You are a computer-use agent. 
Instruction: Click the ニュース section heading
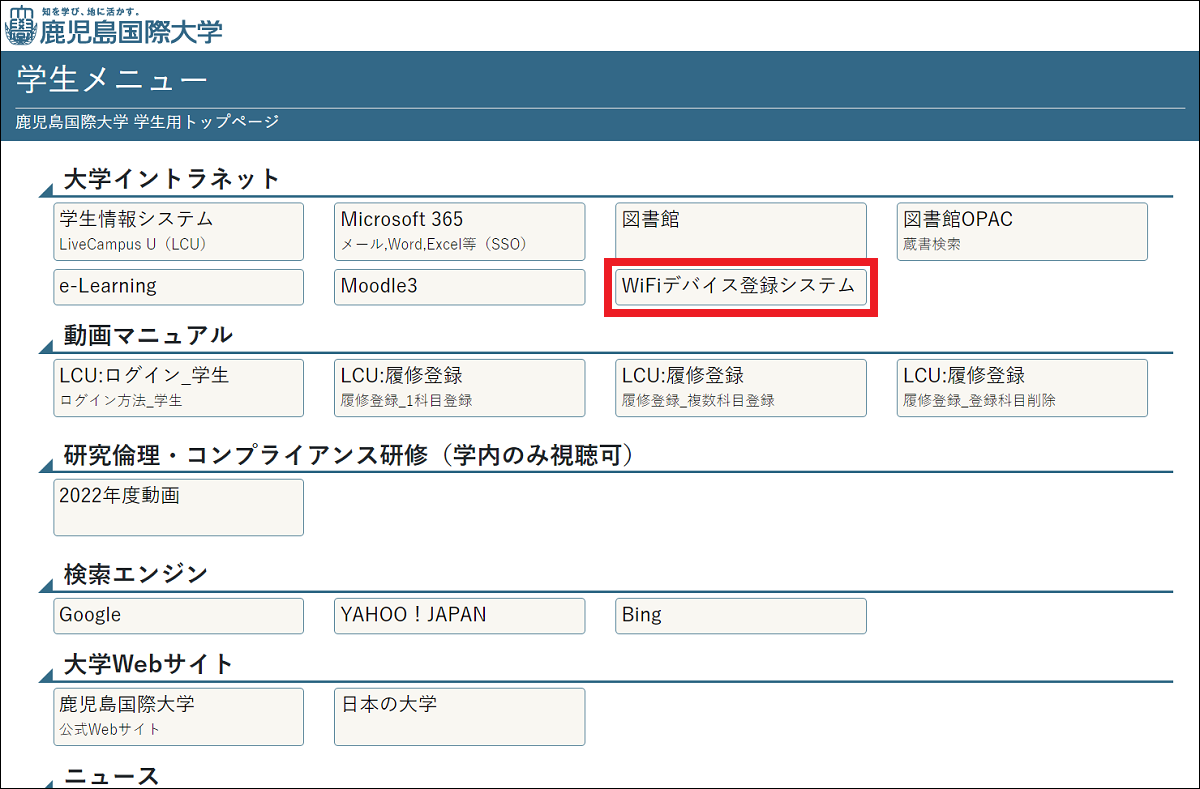[110, 776]
